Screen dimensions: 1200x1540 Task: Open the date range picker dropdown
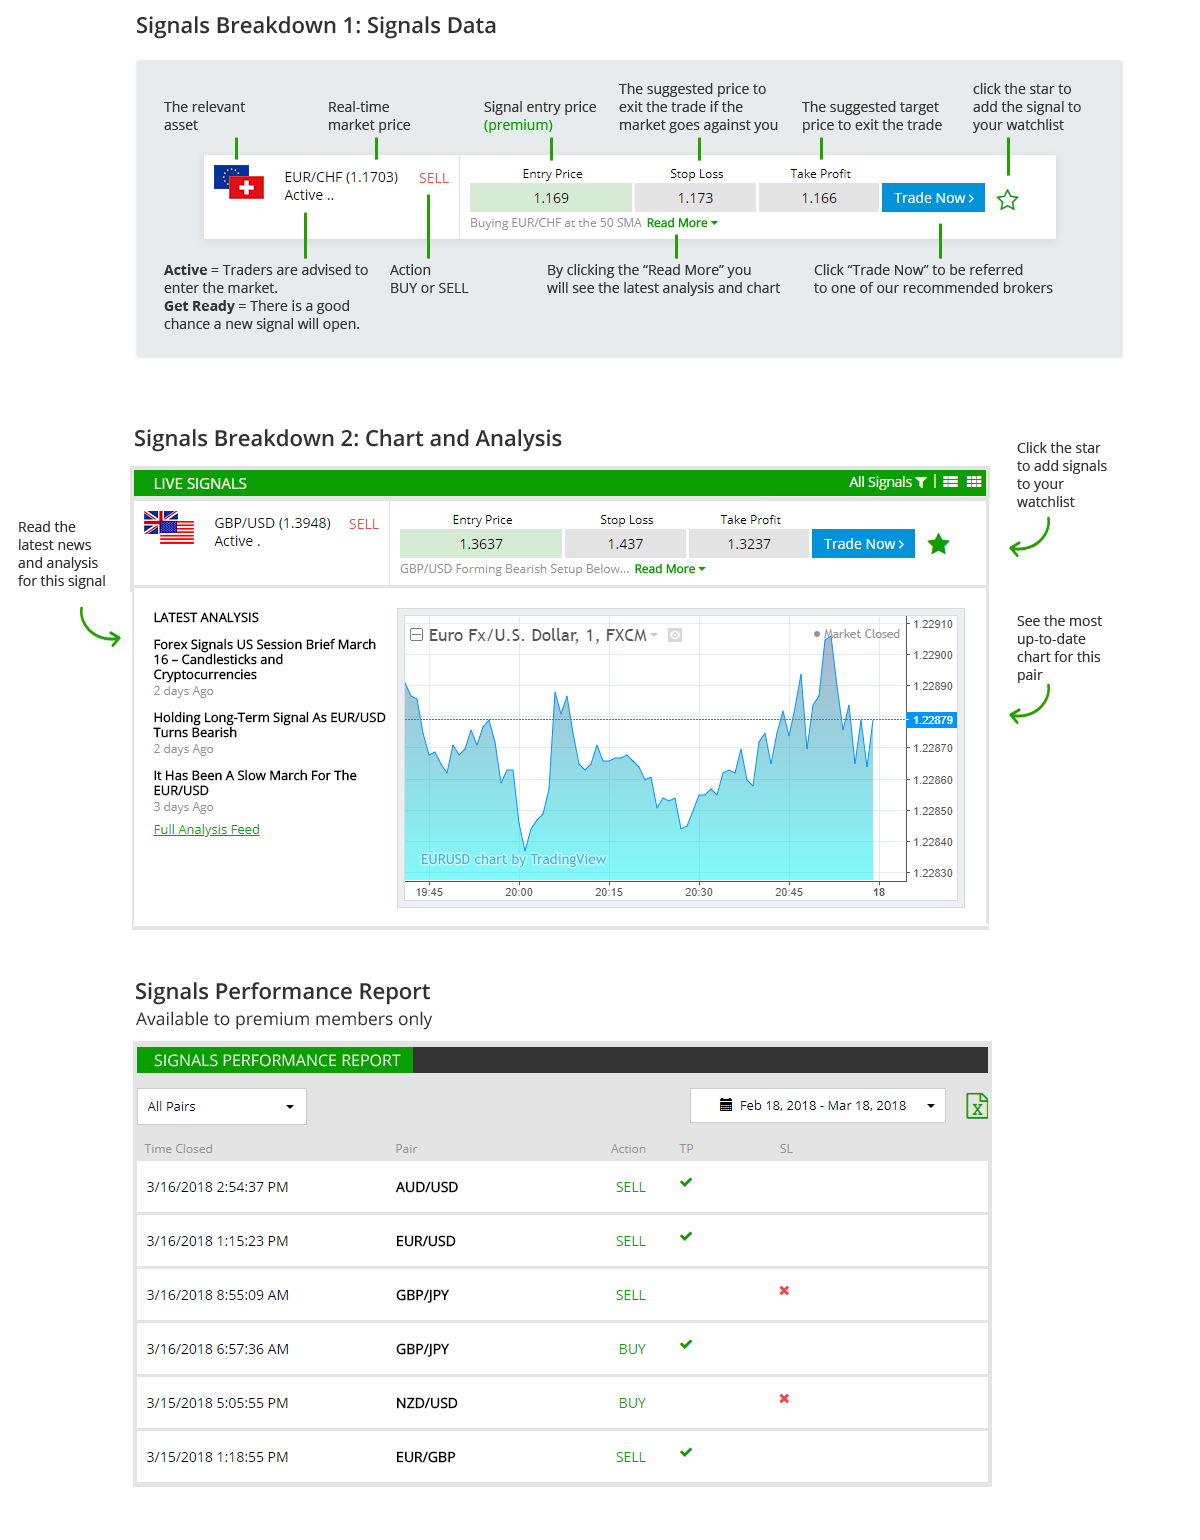(x=817, y=1106)
